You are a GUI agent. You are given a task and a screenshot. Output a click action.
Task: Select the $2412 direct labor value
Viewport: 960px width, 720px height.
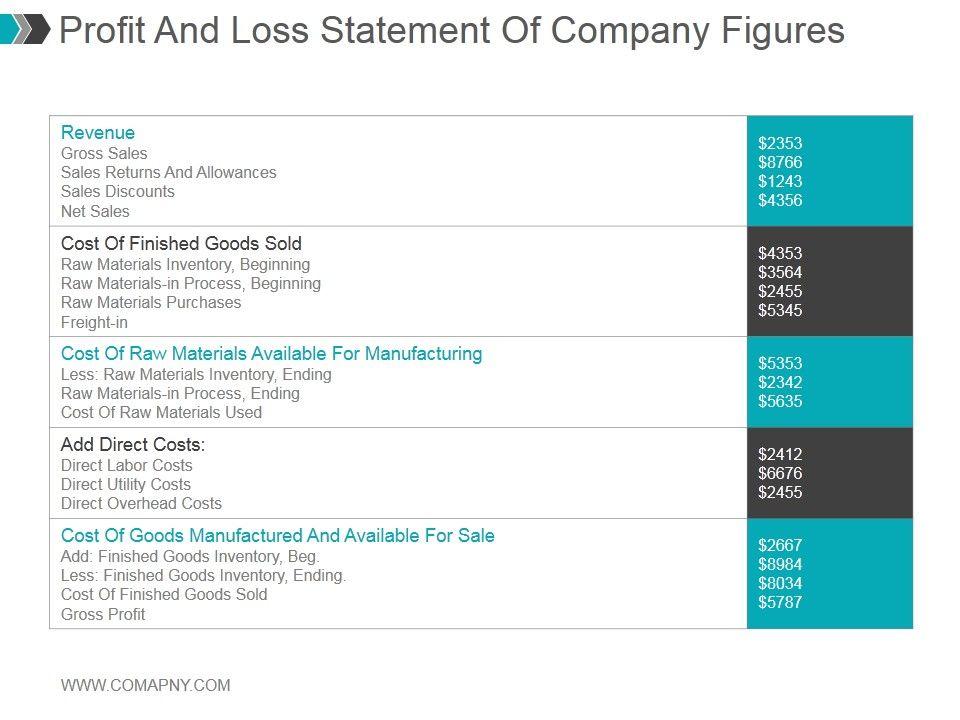(x=780, y=454)
